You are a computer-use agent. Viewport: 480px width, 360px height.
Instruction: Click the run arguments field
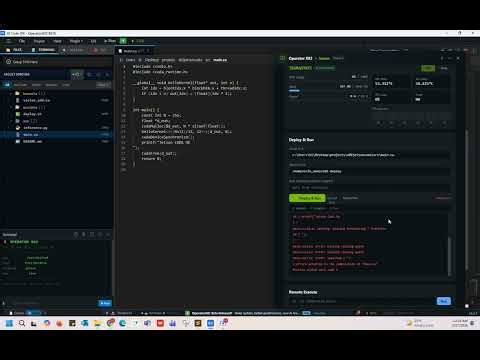pos(369,188)
